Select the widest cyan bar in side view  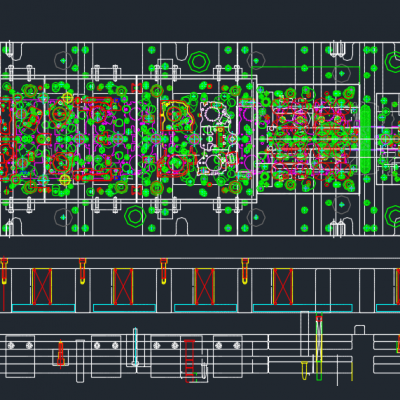coord(303,308)
